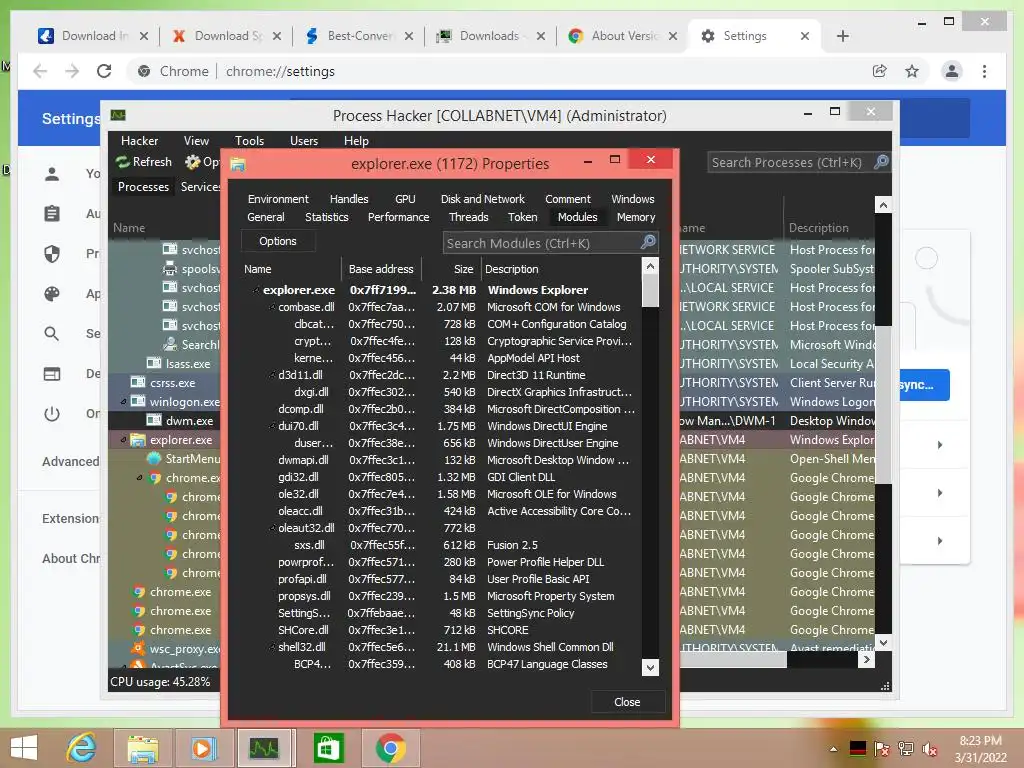Open the Statistics tab
1024x768 pixels.
coord(327,217)
